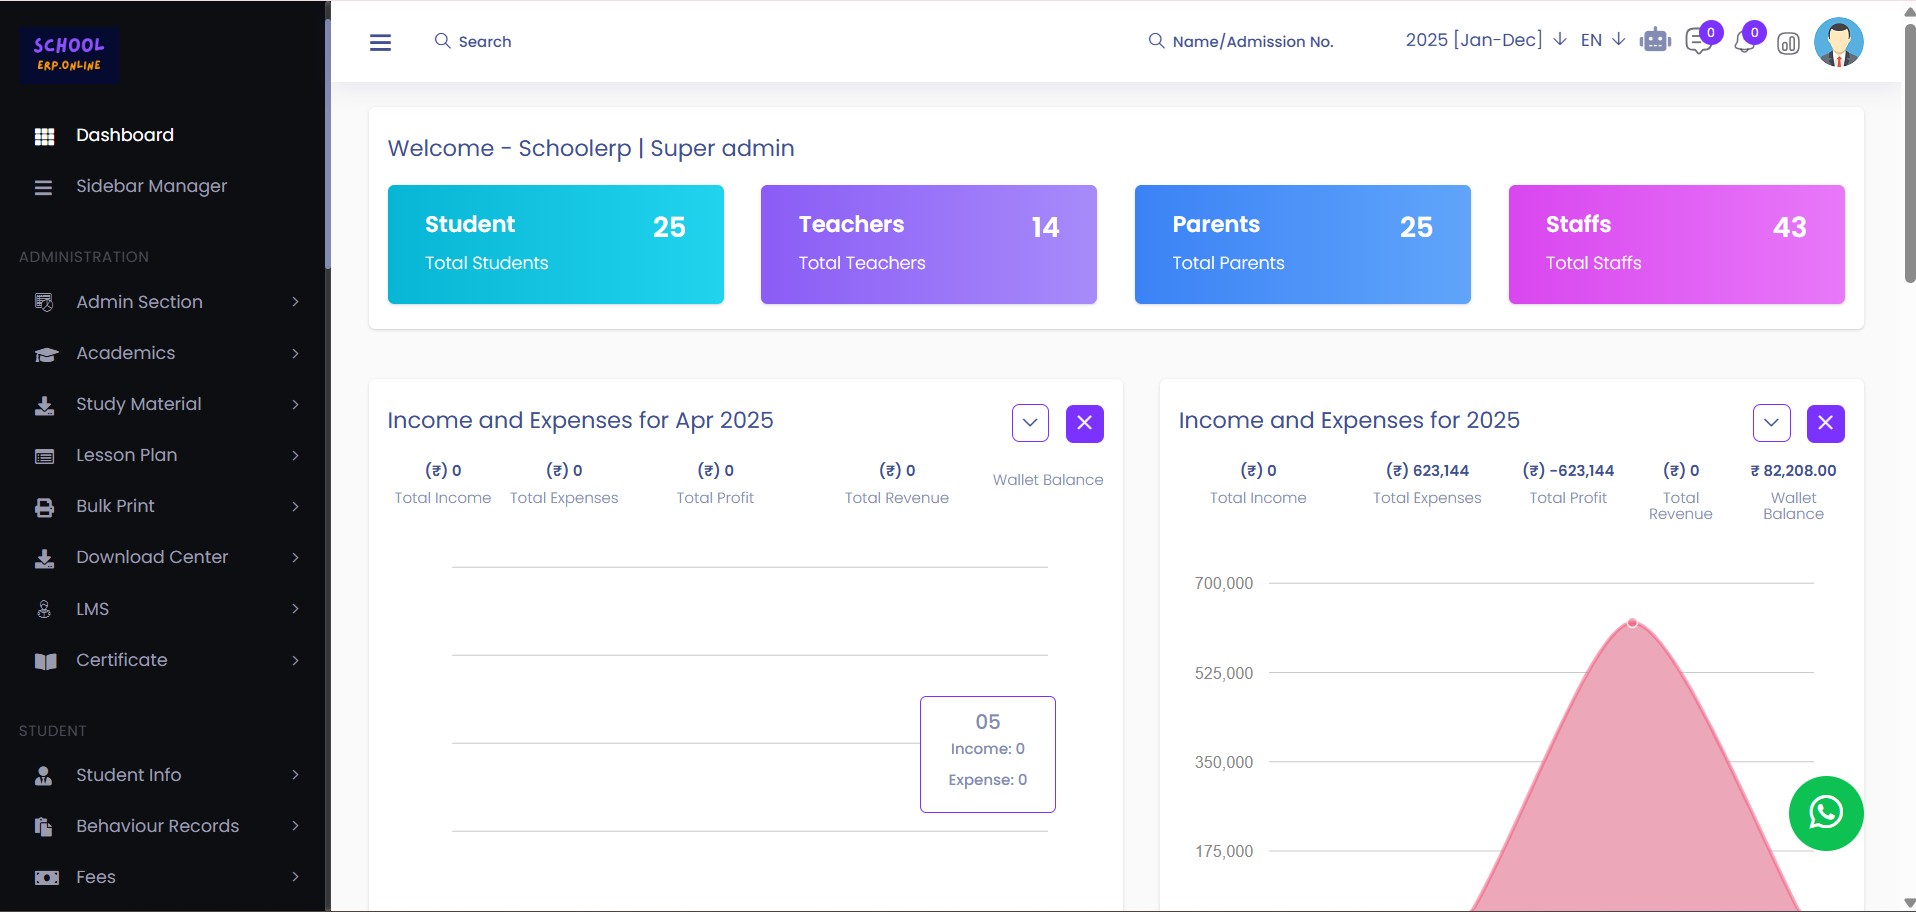1916x912 pixels.
Task: Select the Certificate sidebar icon
Action: 44,660
